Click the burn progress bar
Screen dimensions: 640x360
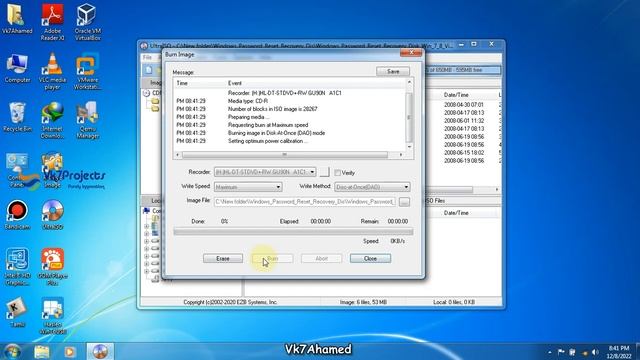tap(293, 232)
